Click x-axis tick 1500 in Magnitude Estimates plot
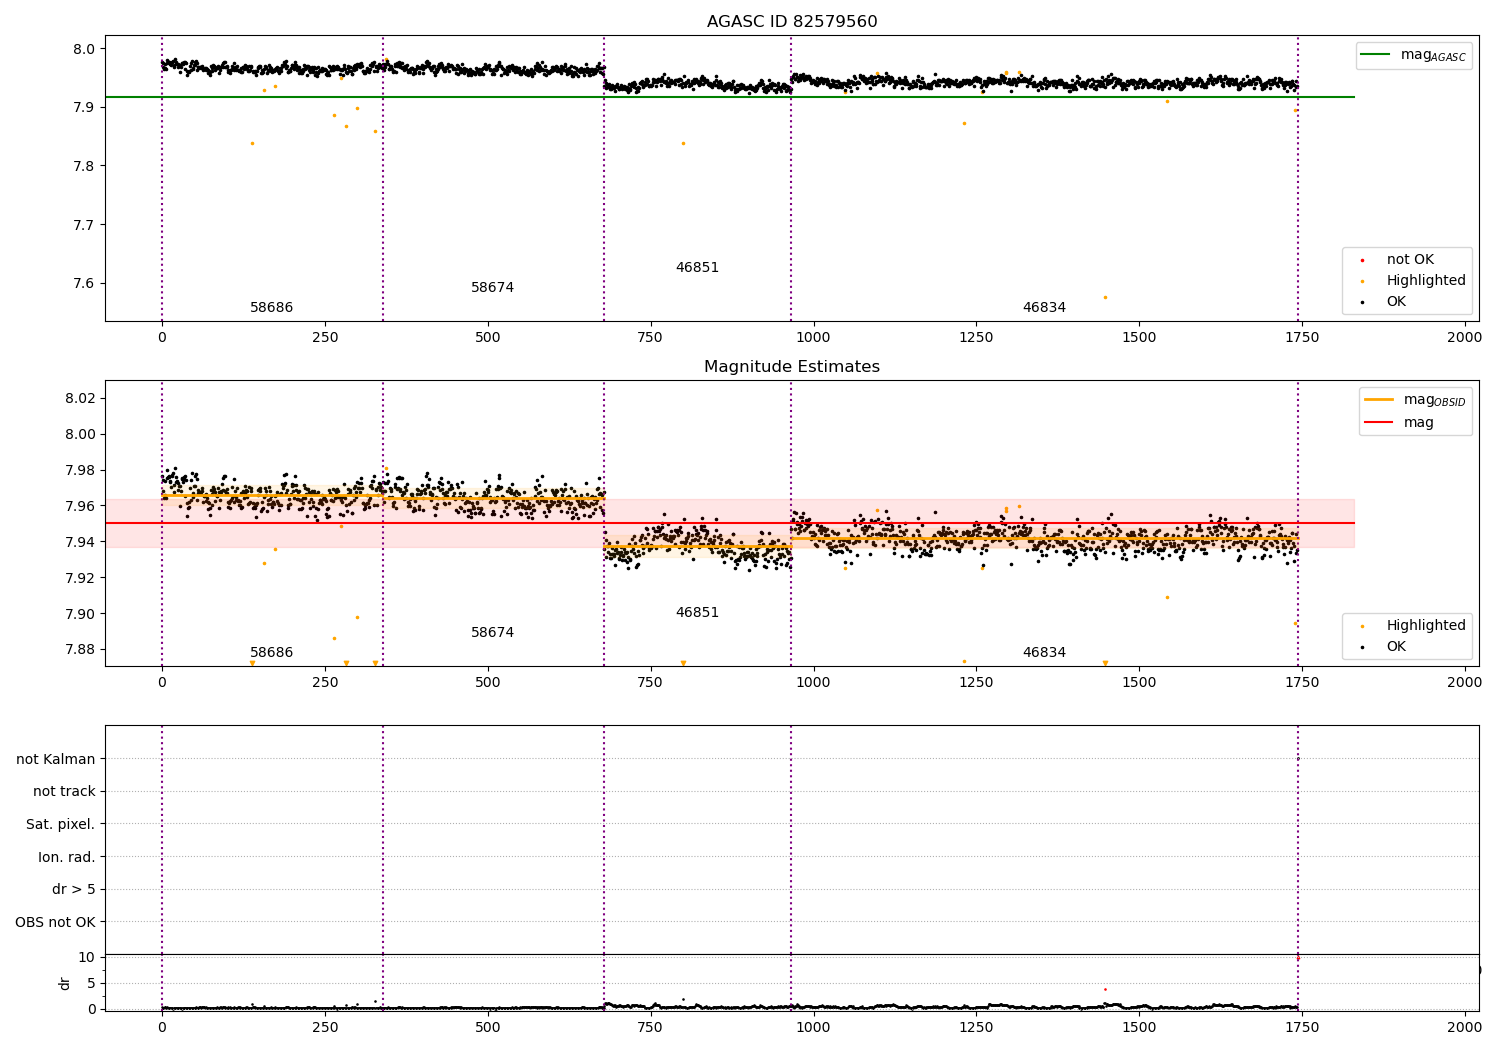 (1139, 683)
